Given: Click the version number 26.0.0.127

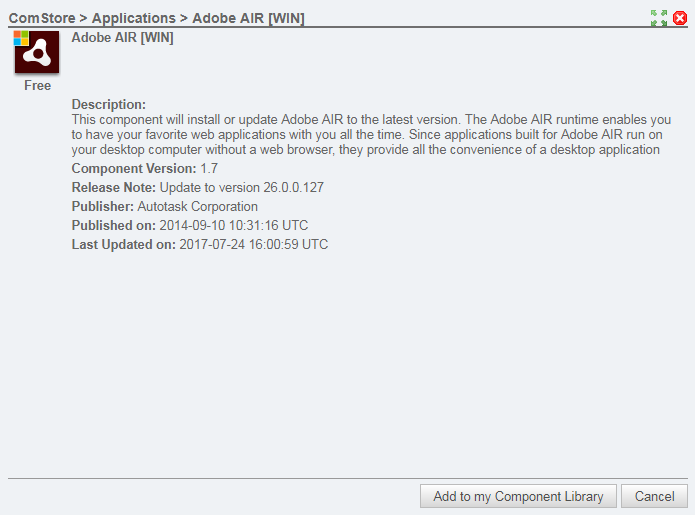Looking at the screenshot, I should (293, 187).
